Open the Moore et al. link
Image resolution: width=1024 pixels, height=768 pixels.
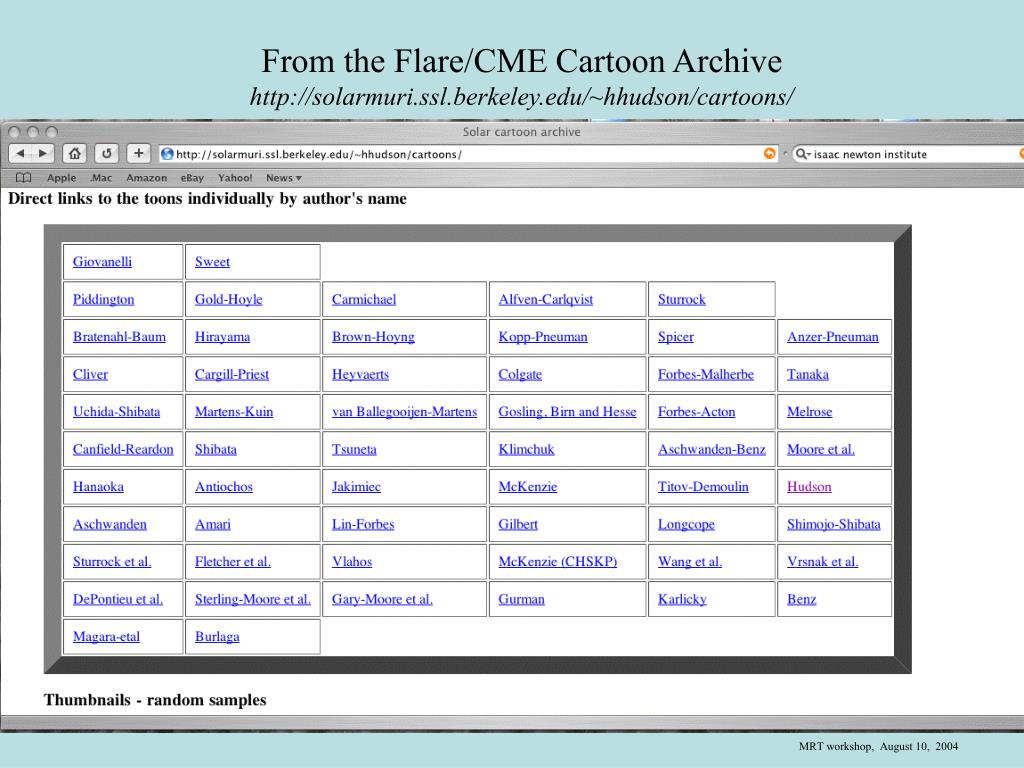(820, 450)
